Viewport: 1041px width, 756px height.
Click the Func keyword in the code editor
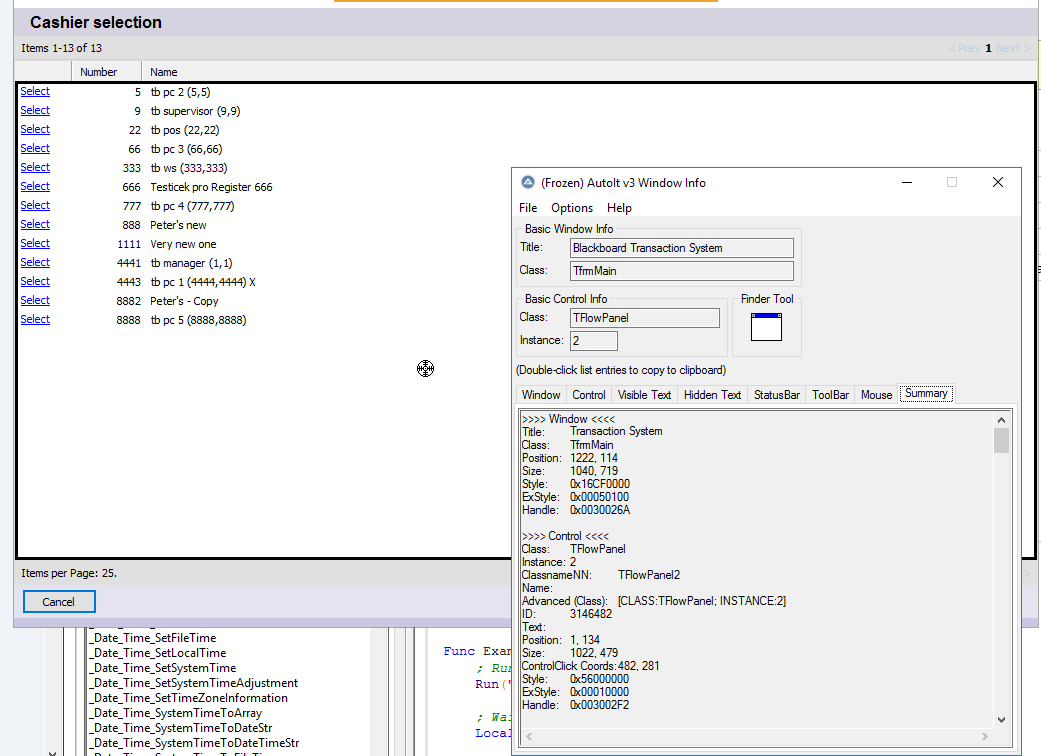coord(459,651)
